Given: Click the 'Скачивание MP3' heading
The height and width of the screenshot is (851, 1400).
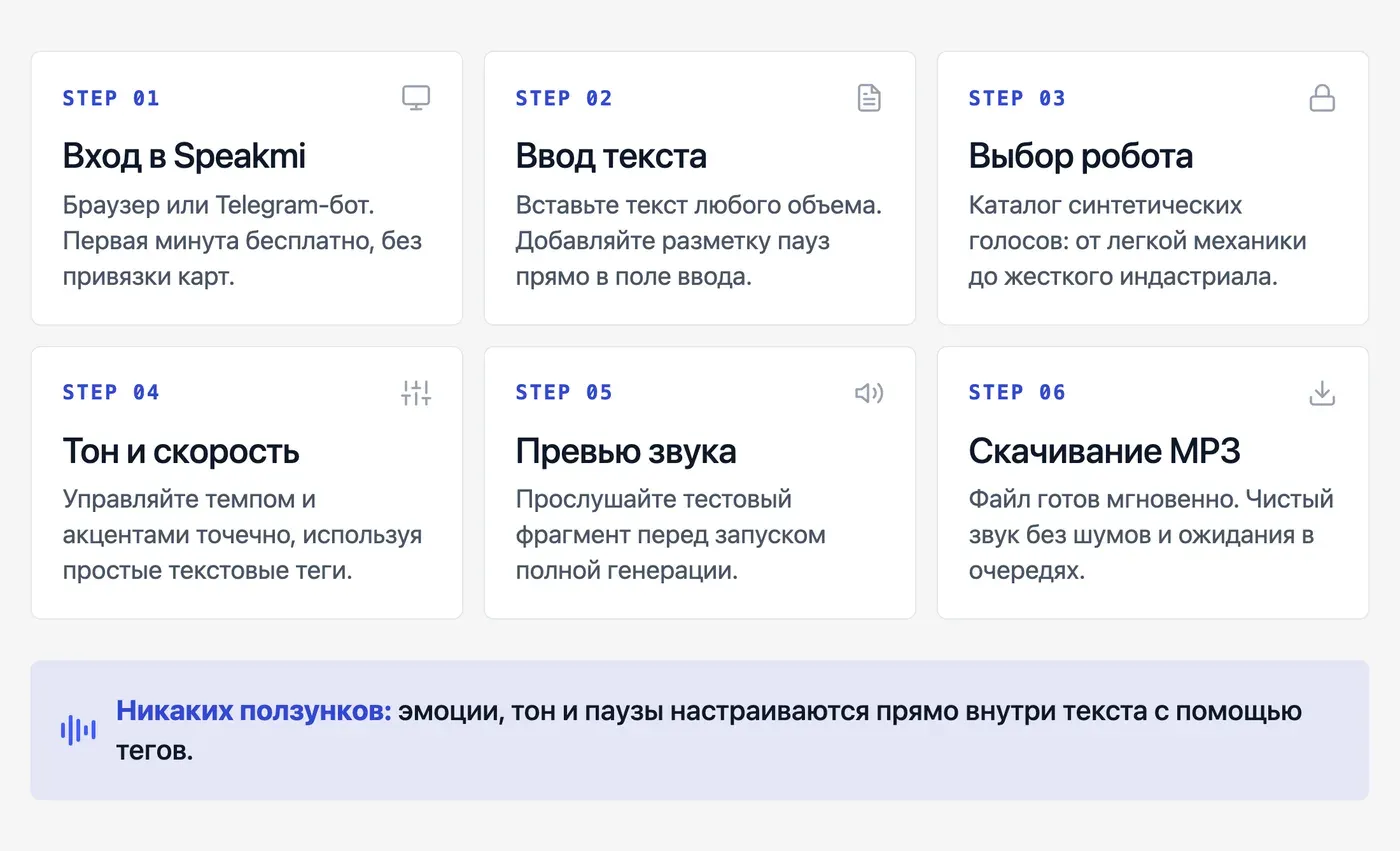Looking at the screenshot, I should (x=1105, y=451).
